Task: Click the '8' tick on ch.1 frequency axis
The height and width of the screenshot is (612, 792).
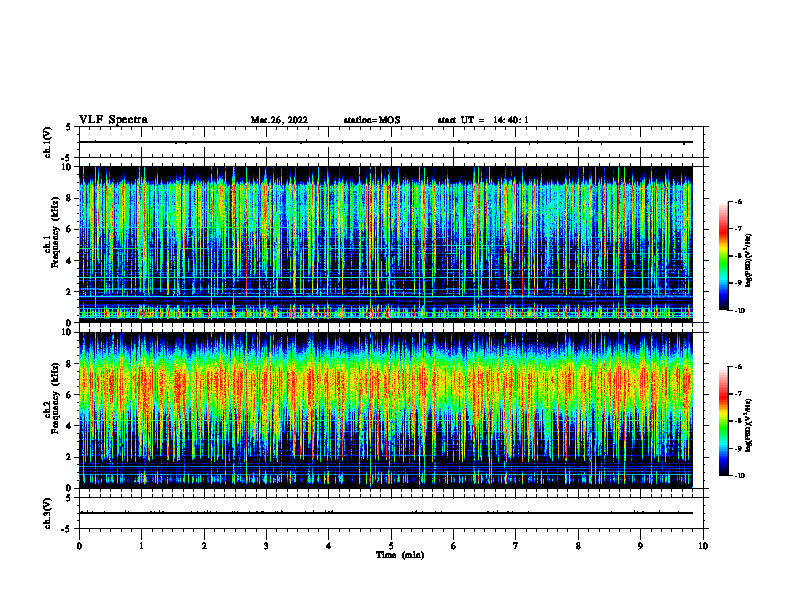Action: coord(71,198)
